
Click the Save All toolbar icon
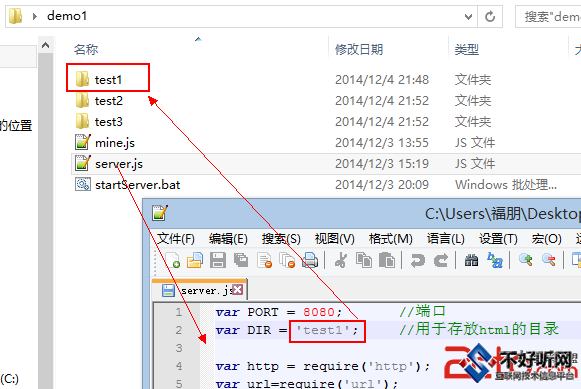point(241,260)
